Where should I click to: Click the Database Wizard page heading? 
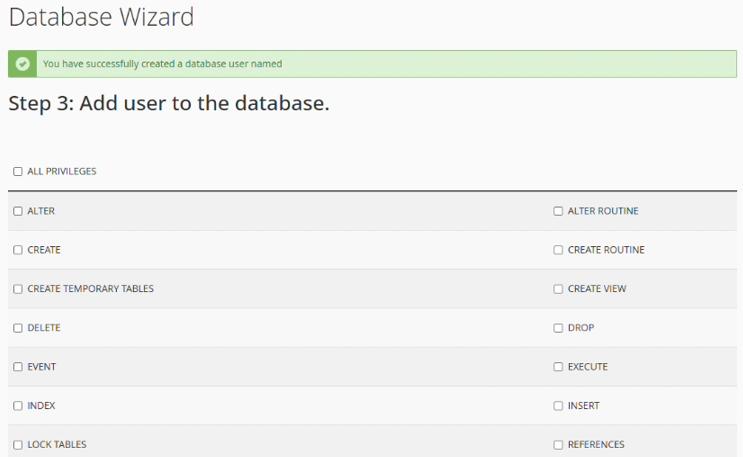click(x=101, y=17)
